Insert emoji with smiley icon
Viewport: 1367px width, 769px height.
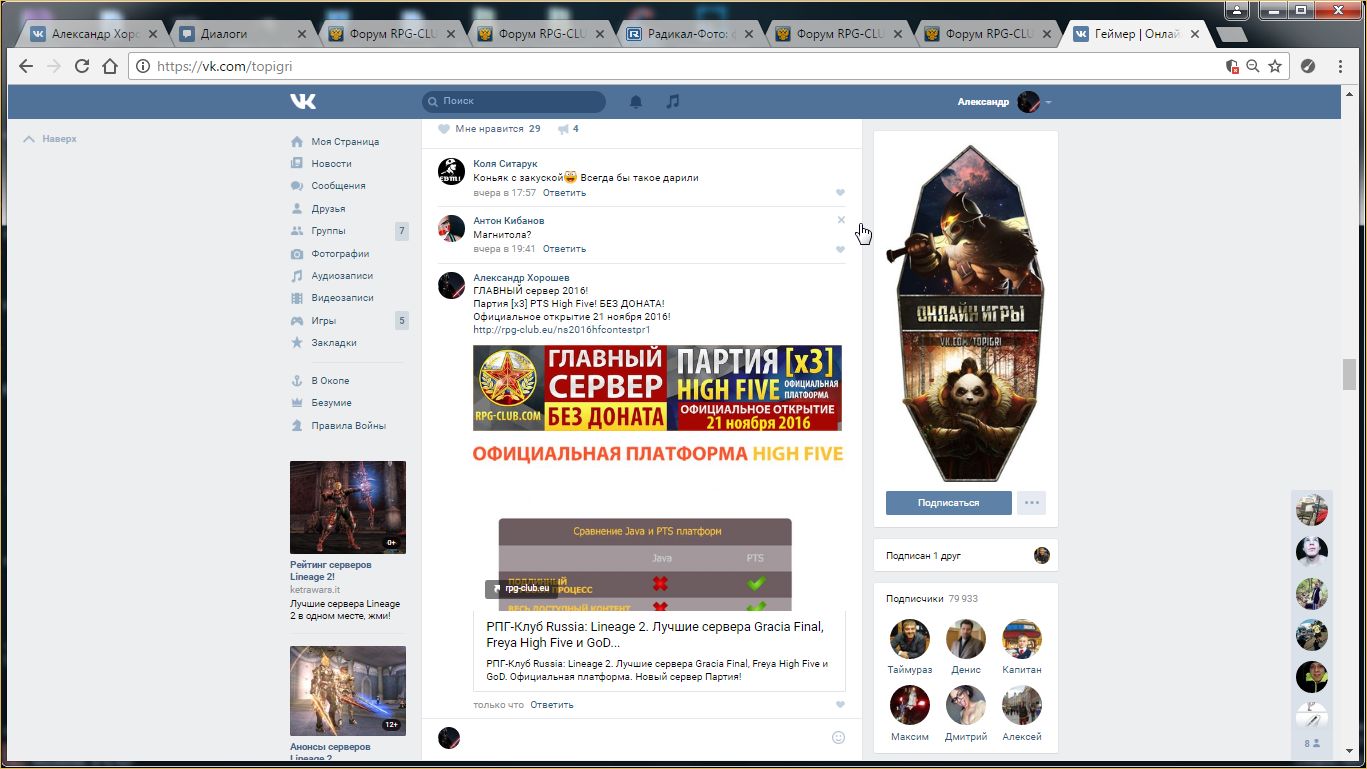[x=839, y=737]
